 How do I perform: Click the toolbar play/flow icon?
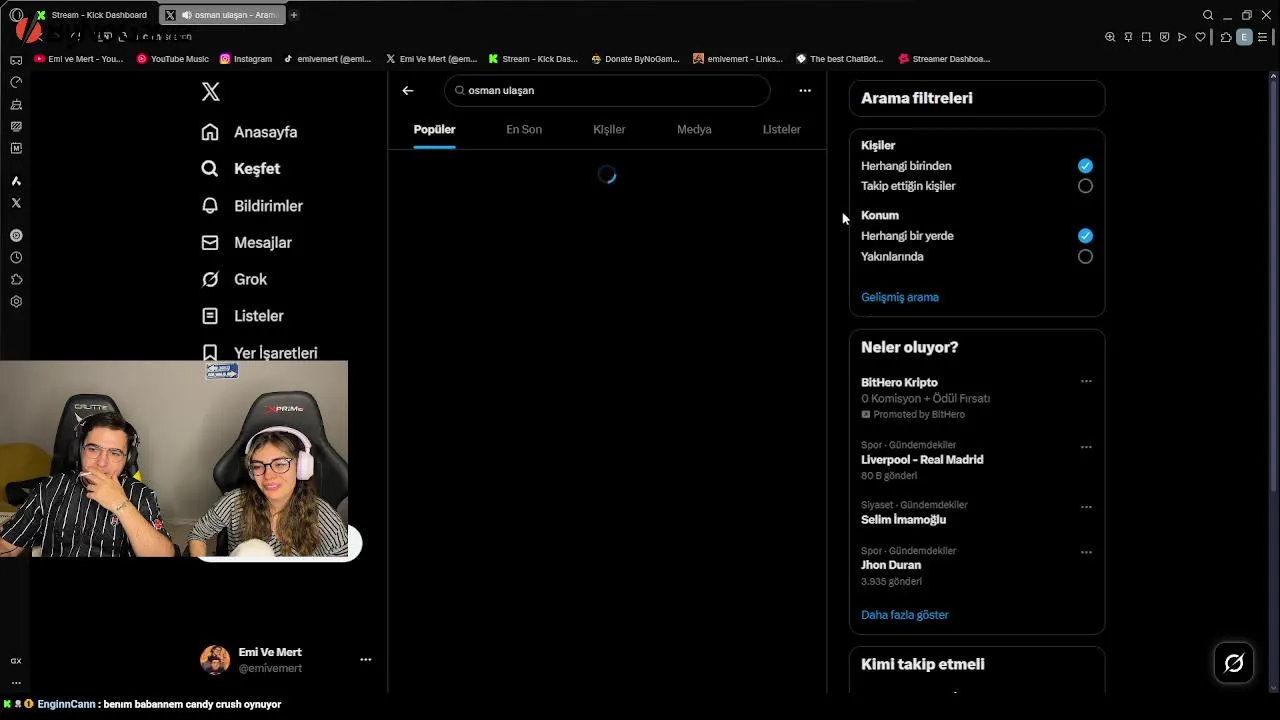pyautogui.click(x=1182, y=37)
